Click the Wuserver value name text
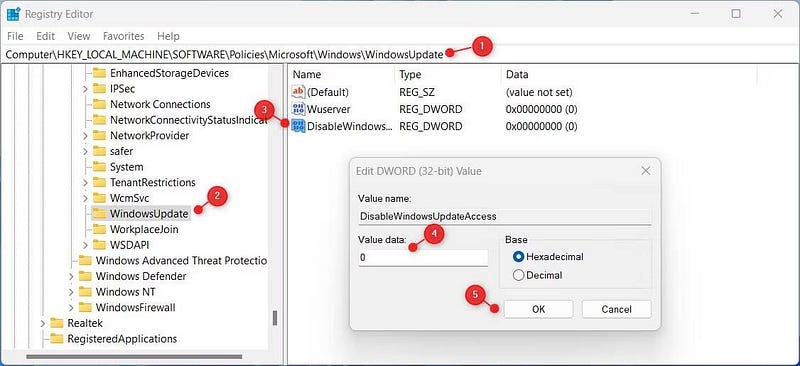Viewport: 800px width, 366px height. 329,109
